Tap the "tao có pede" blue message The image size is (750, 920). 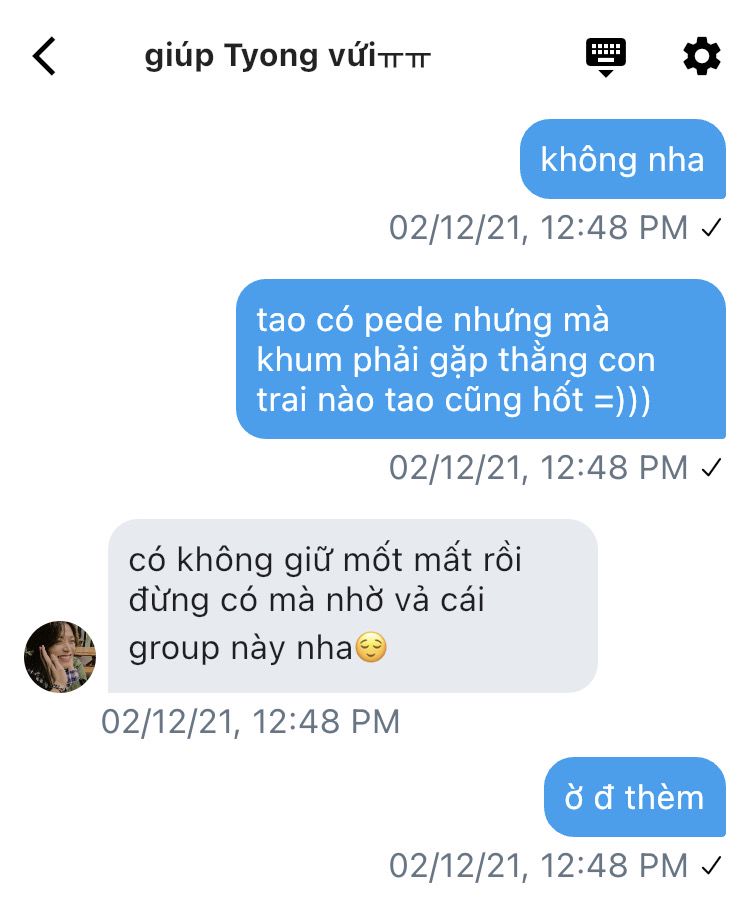[481, 359]
